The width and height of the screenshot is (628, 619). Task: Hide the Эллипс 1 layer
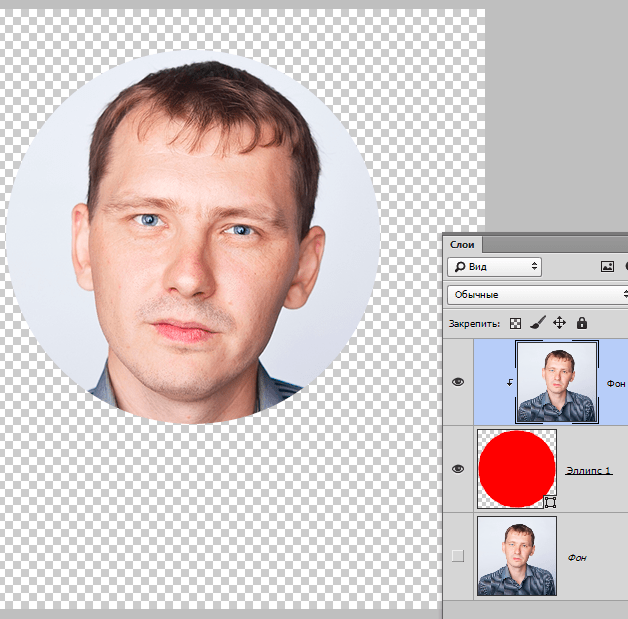point(458,469)
